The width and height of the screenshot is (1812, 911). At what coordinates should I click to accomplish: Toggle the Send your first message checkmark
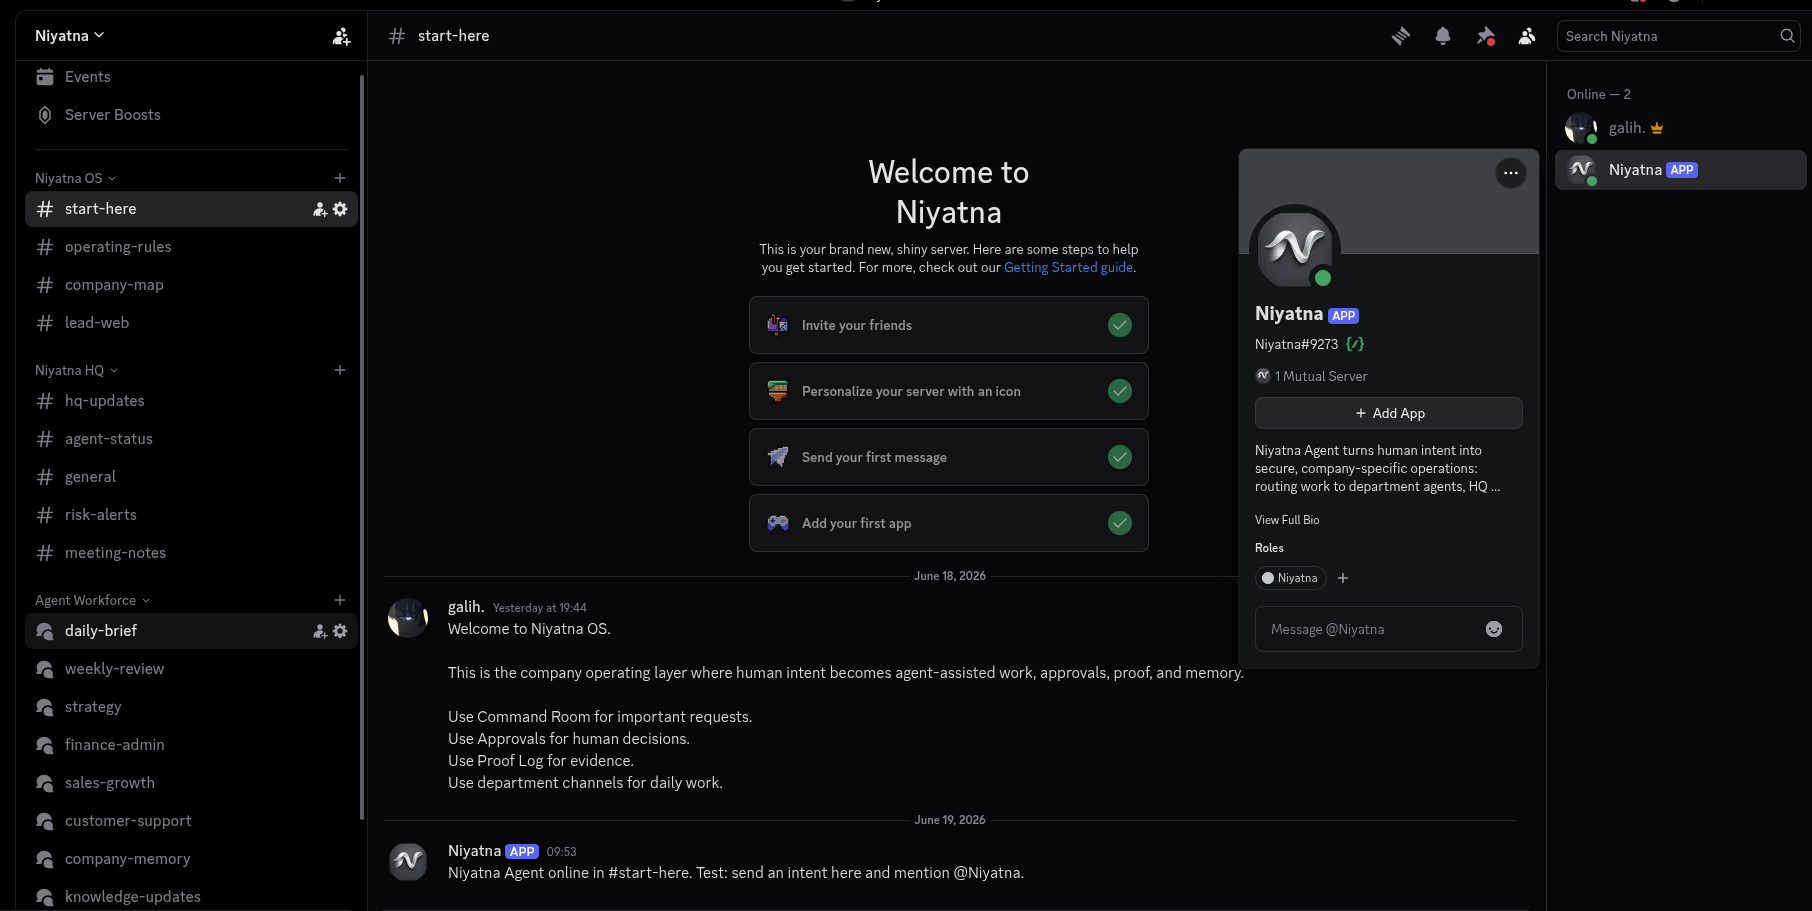click(1120, 457)
